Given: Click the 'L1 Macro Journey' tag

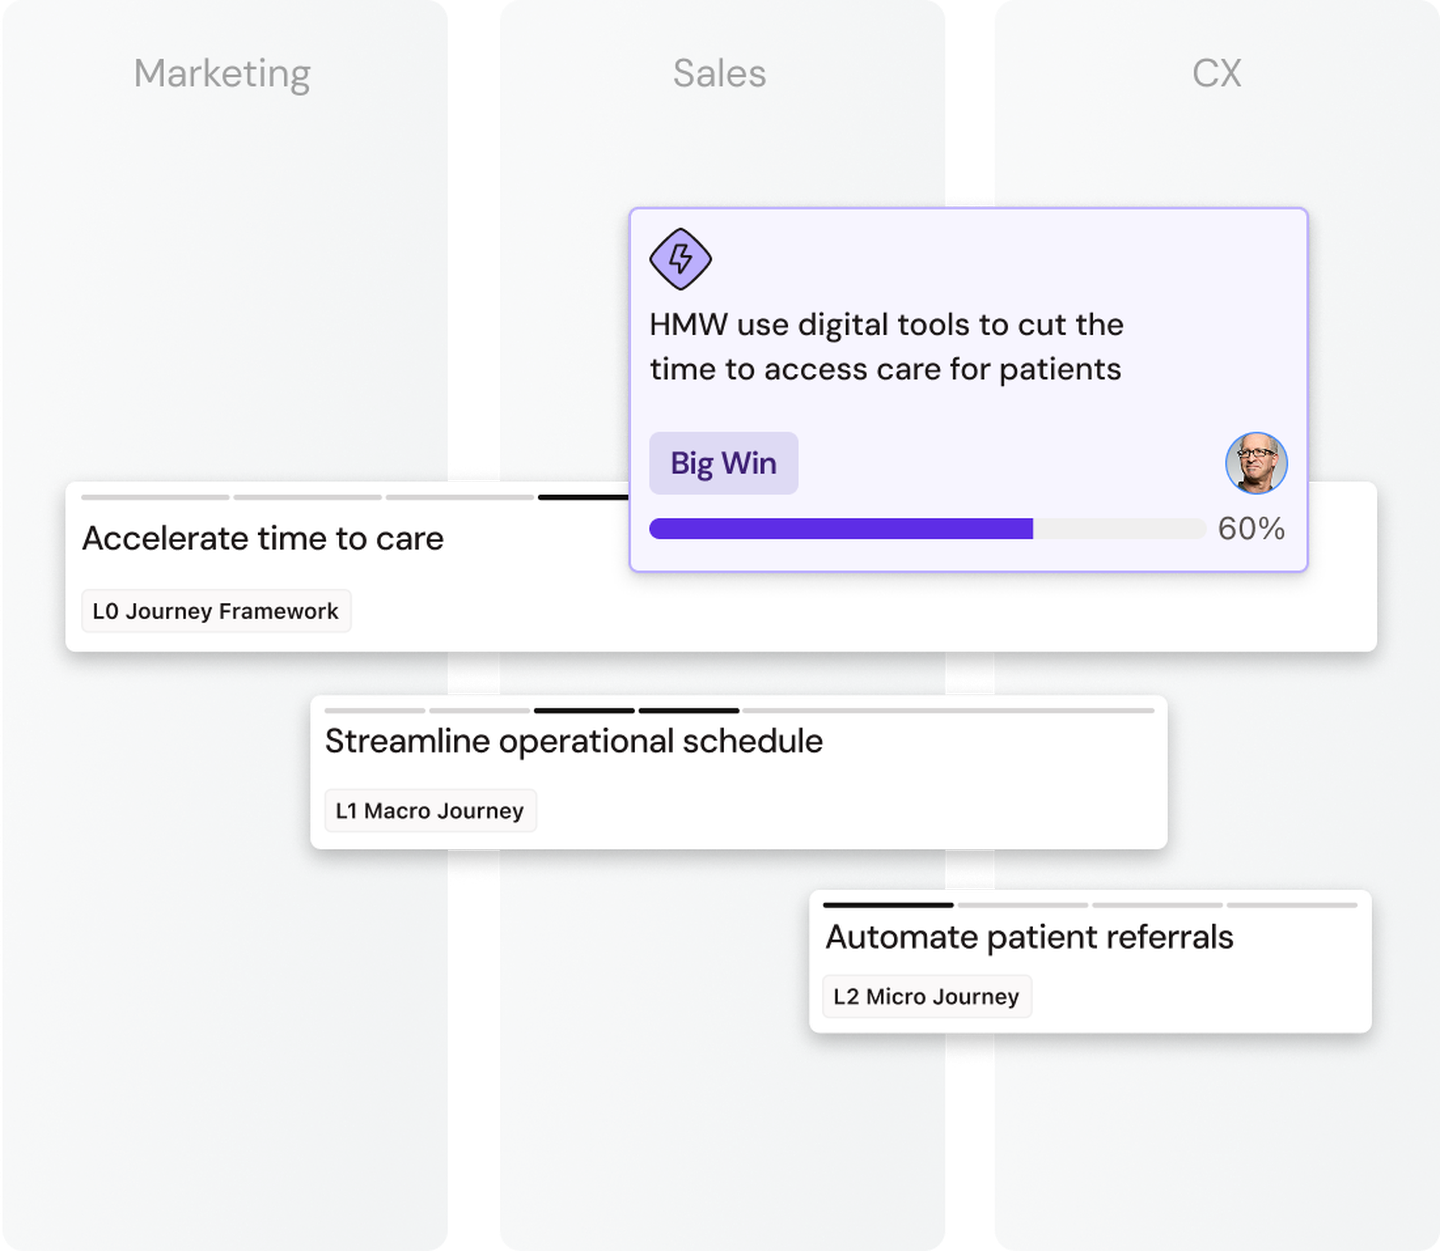Looking at the screenshot, I should (x=430, y=811).
